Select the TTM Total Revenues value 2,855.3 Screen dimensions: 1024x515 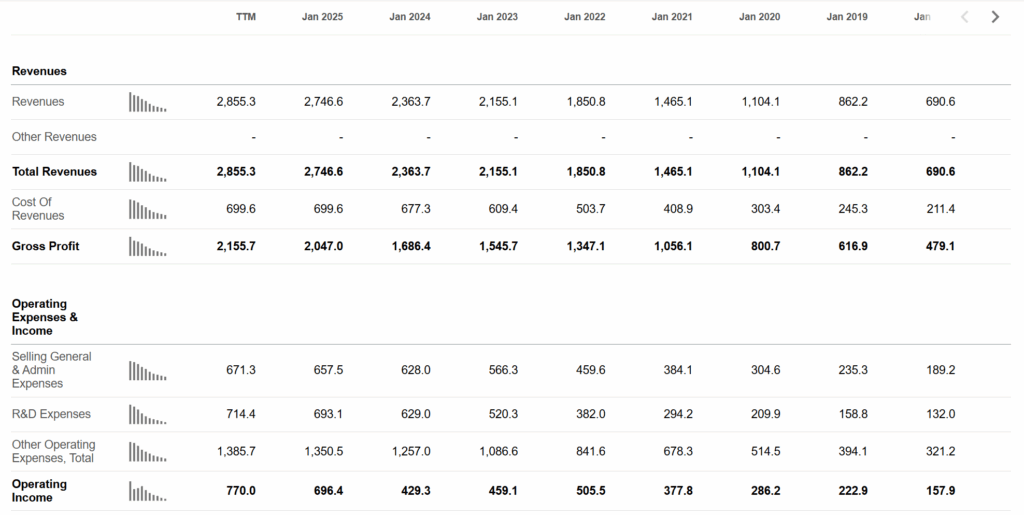point(236,172)
